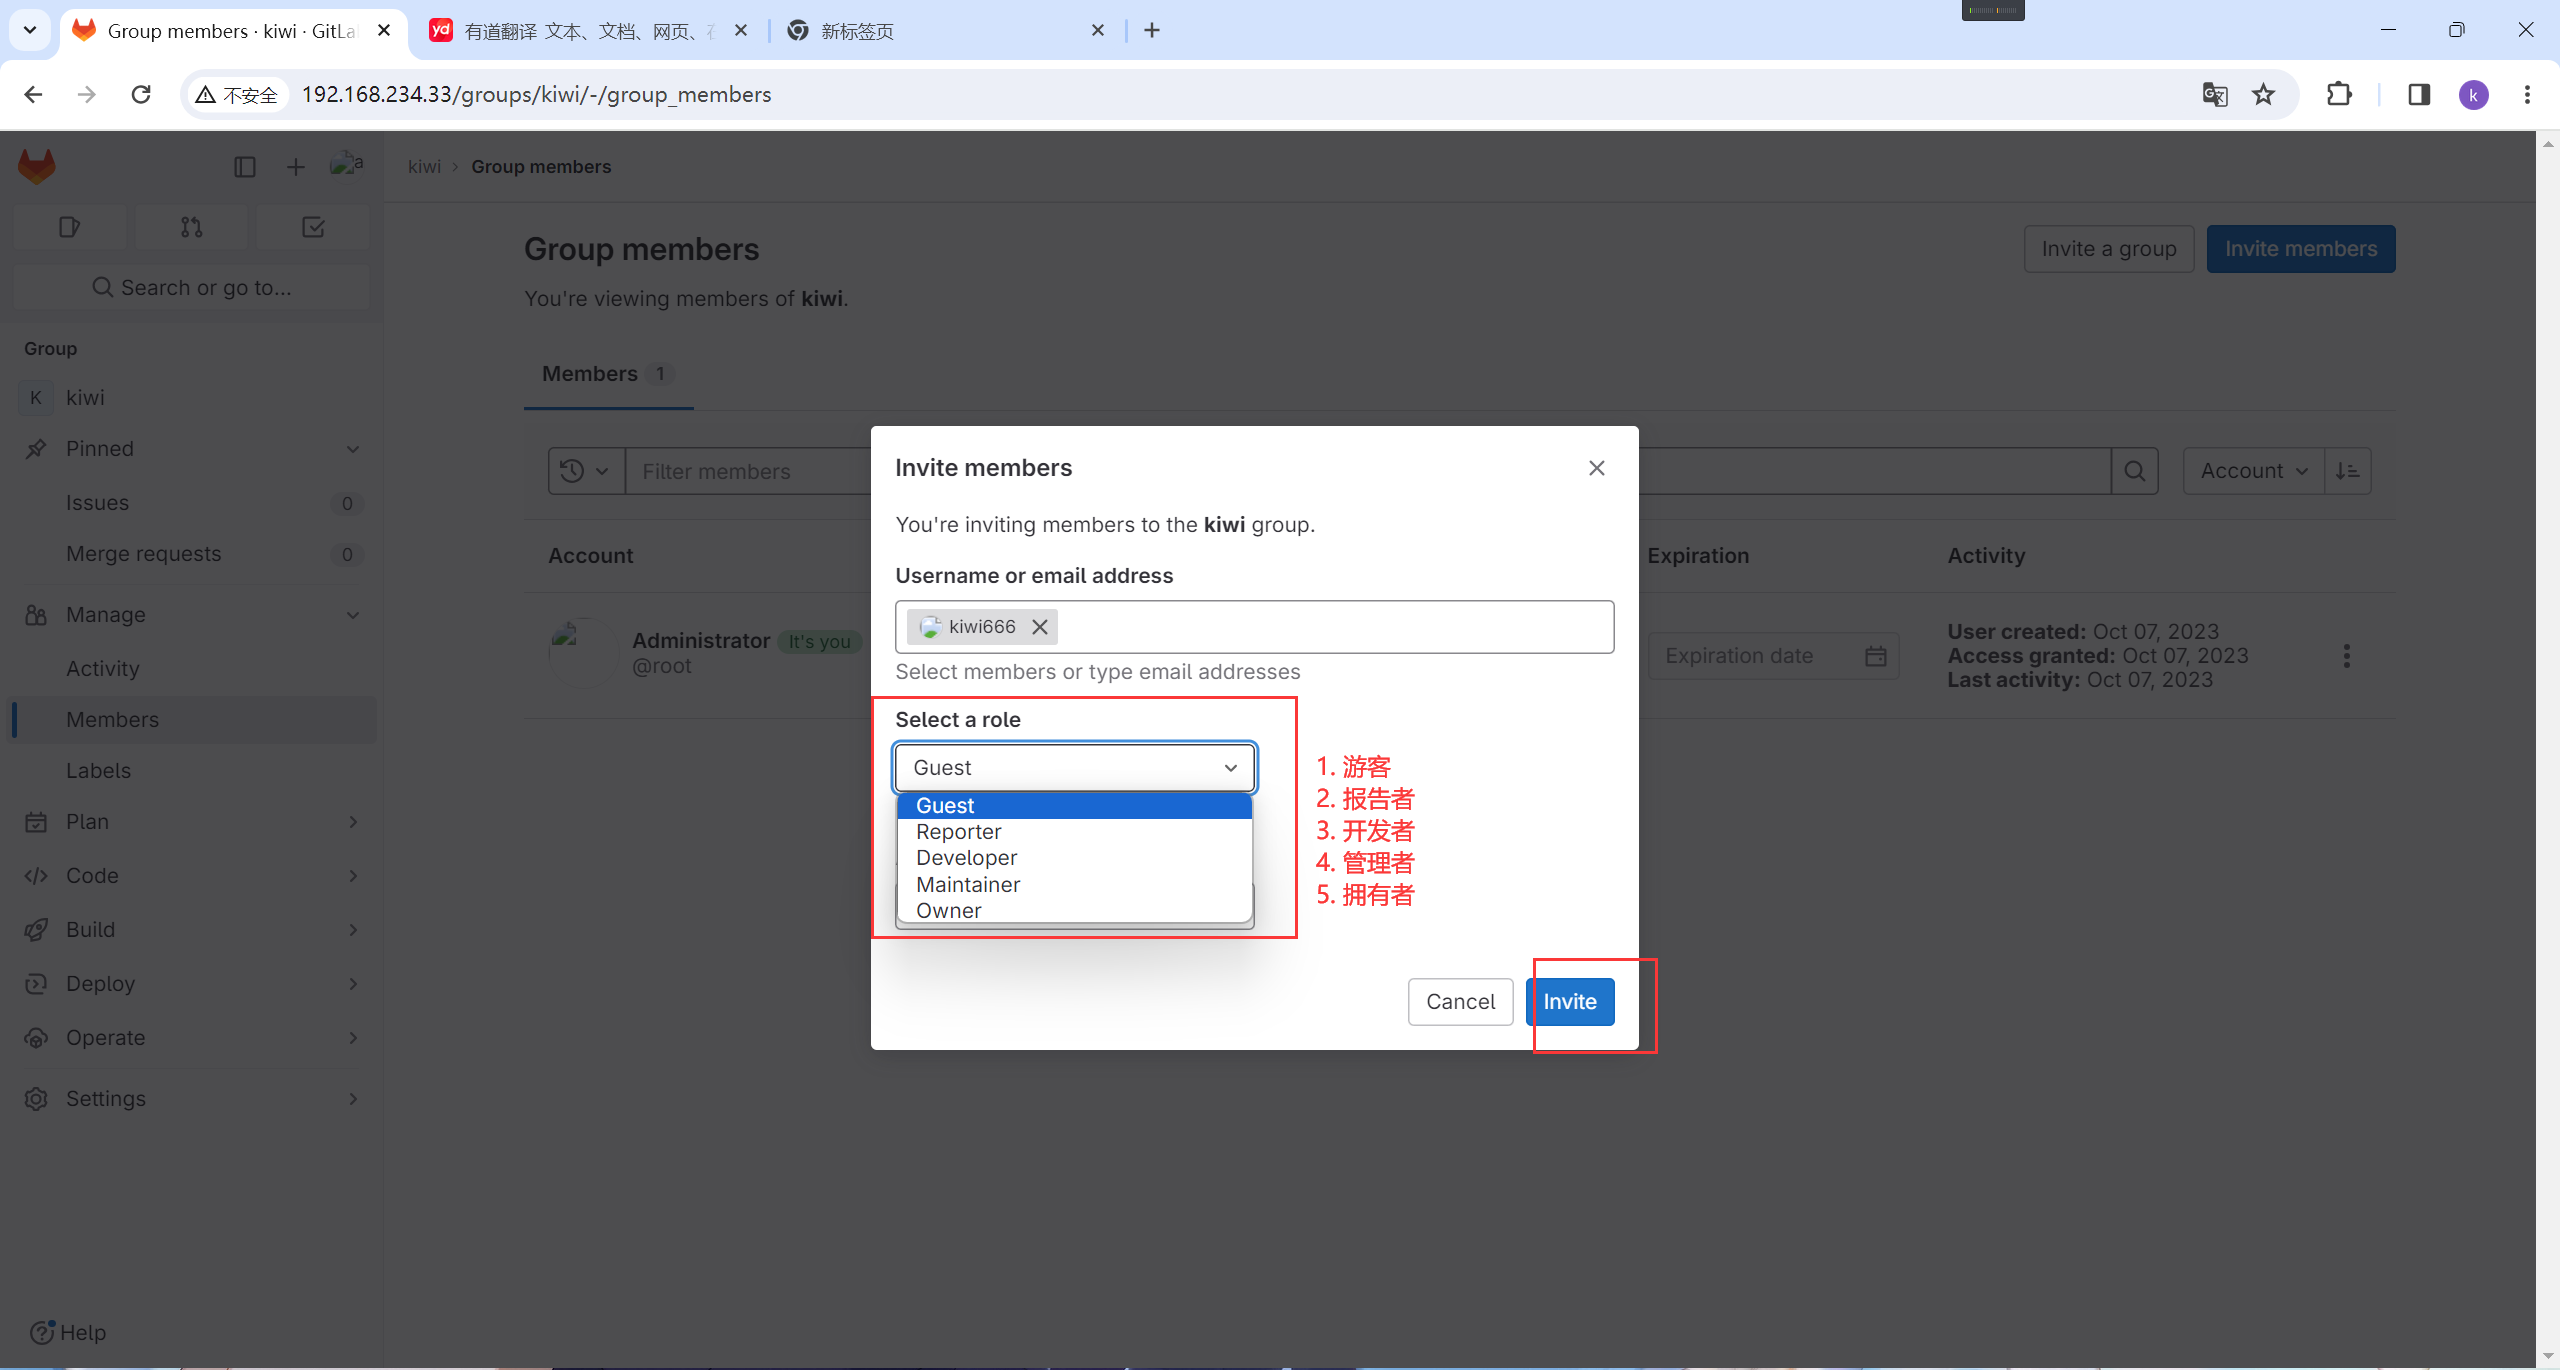This screenshot has height=1370, width=2560.
Task: Open Issues in the sidebar
Action: [x=192, y=503]
